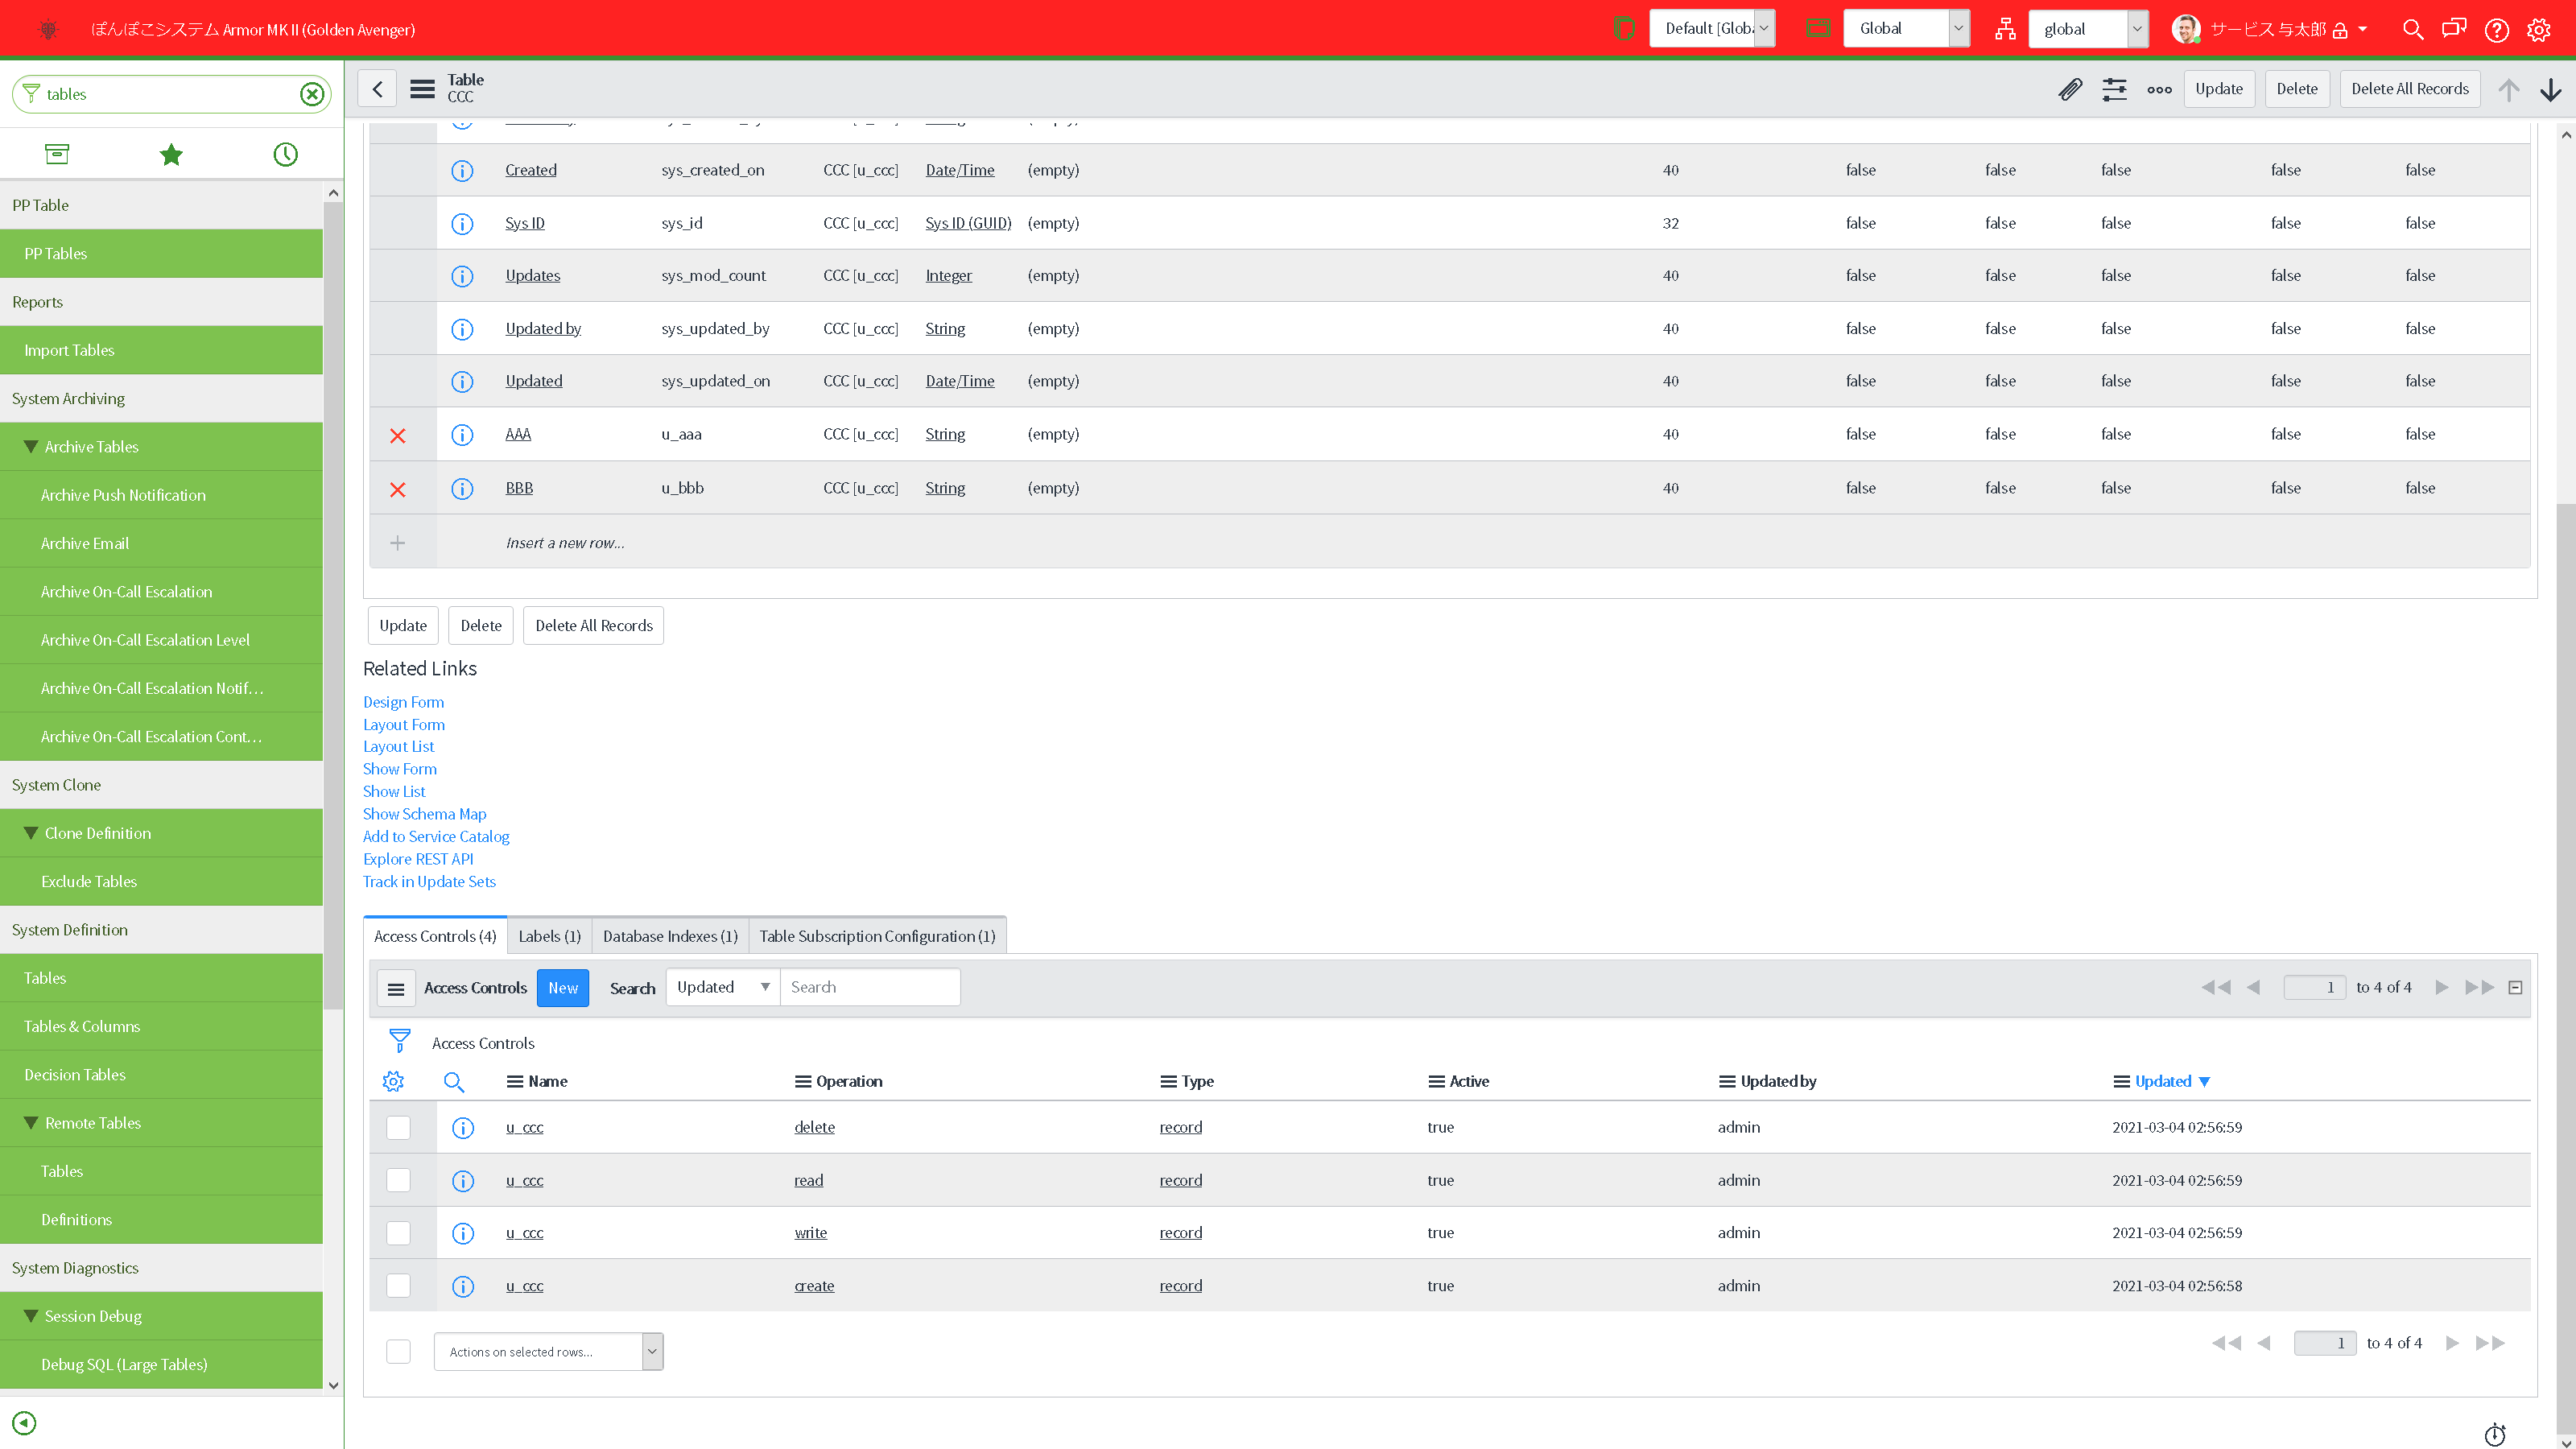Collapse the Archive Tables navigator group
This screenshot has width=2576, height=1449.
click(31, 447)
